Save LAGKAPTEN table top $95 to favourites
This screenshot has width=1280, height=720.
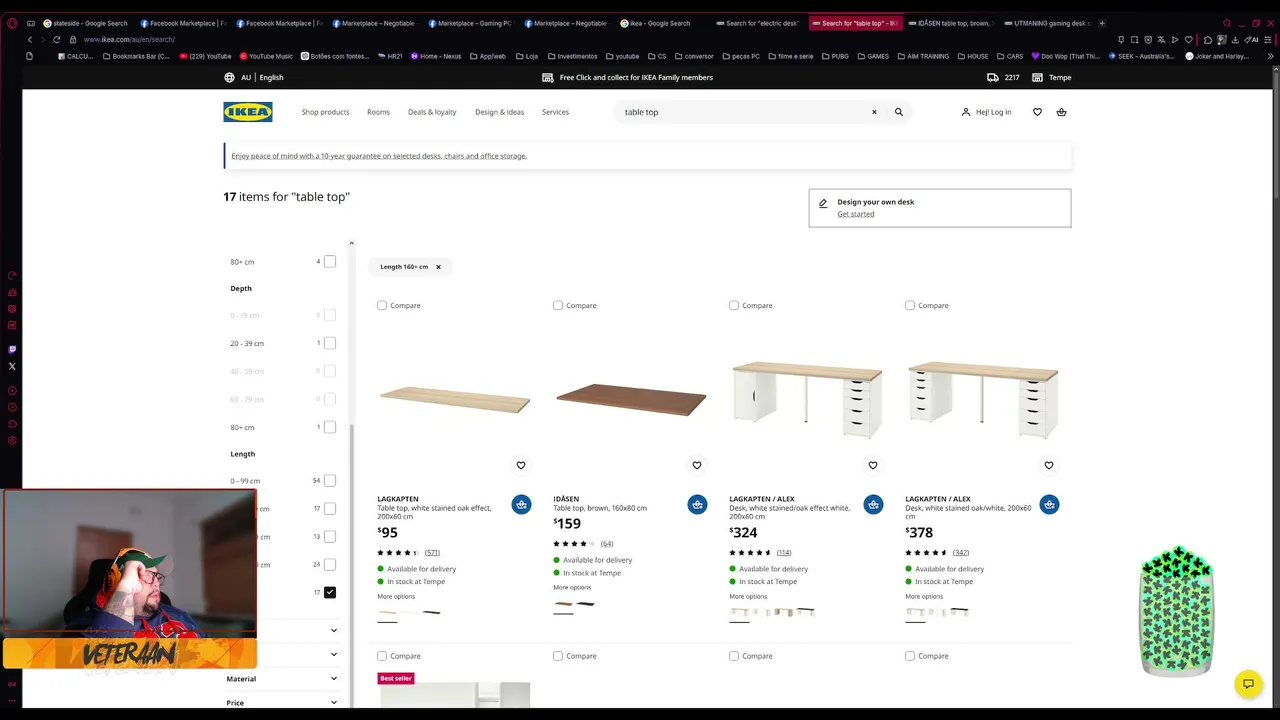tap(521, 465)
